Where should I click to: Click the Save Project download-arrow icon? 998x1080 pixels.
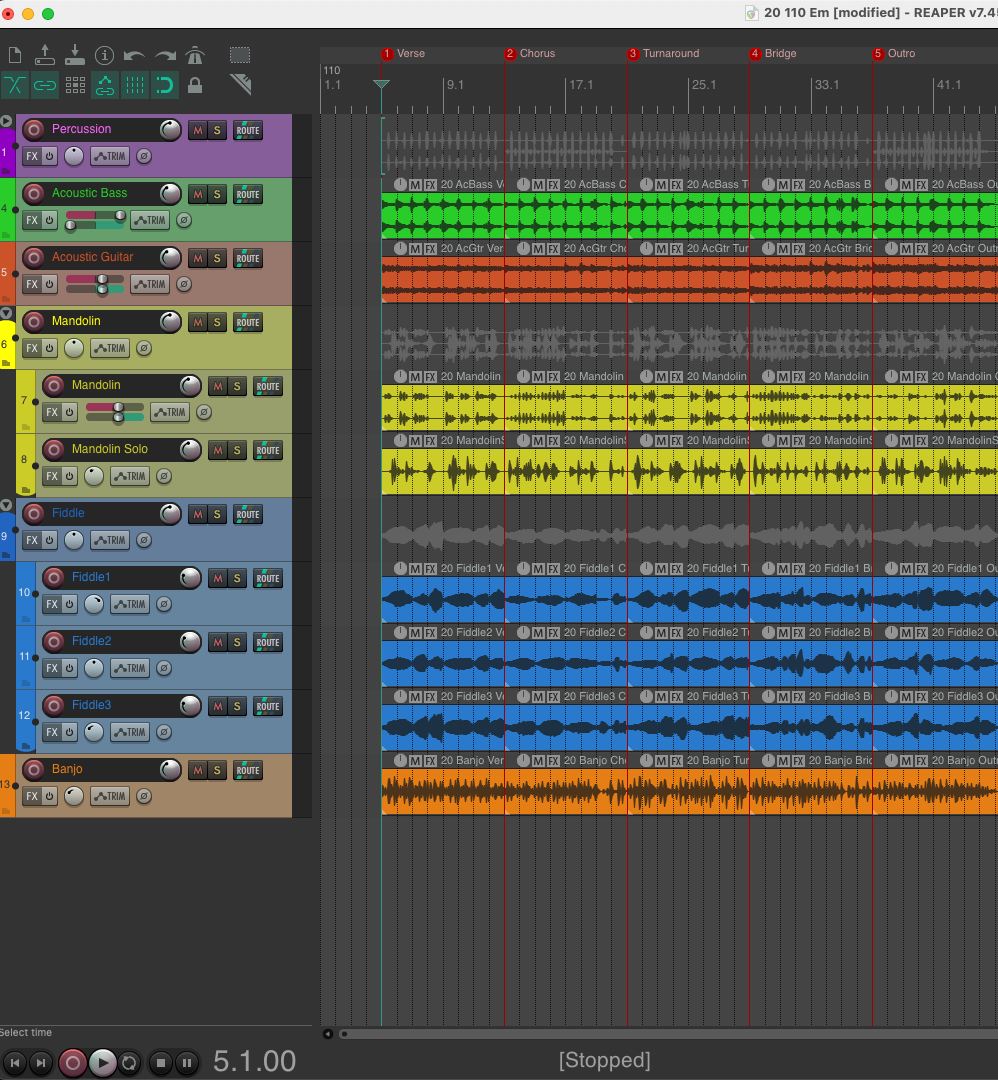point(74,55)
